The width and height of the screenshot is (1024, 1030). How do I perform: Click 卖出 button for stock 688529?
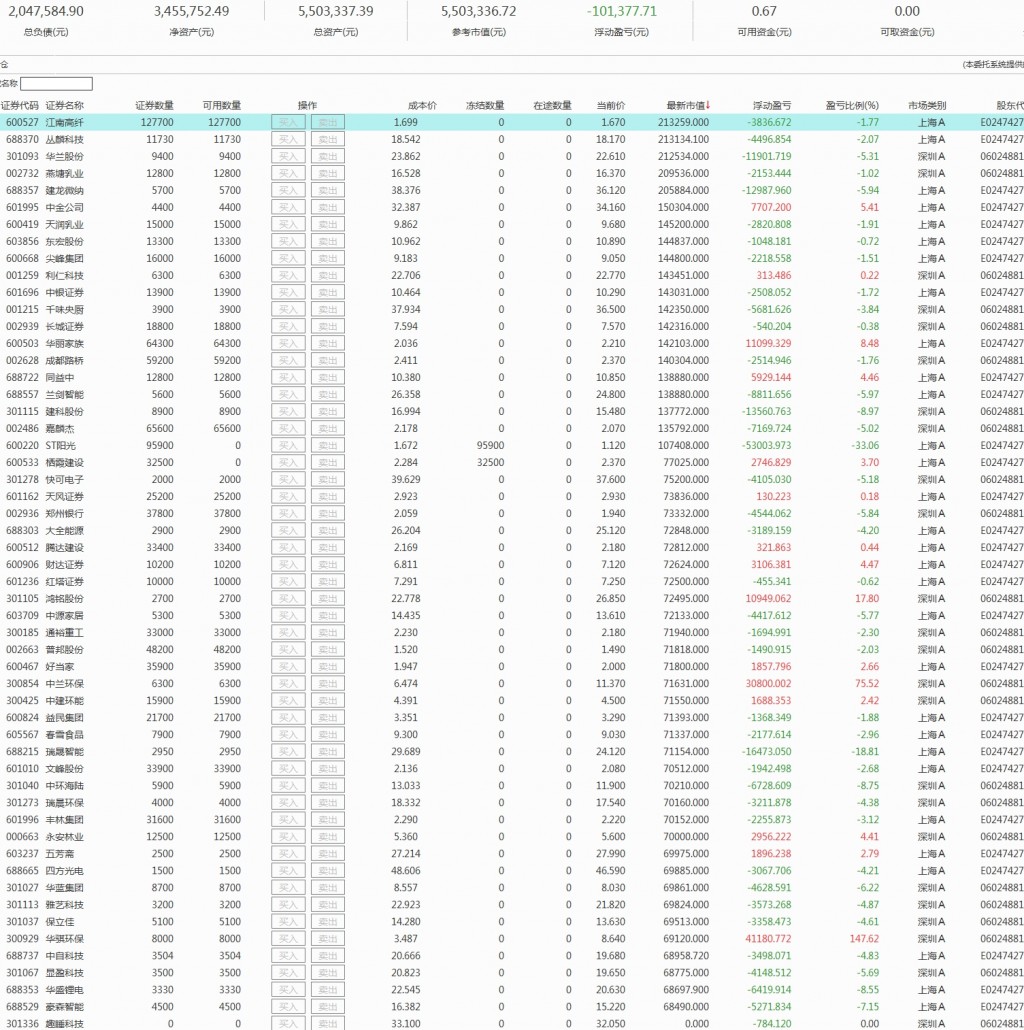[328, 1007]
